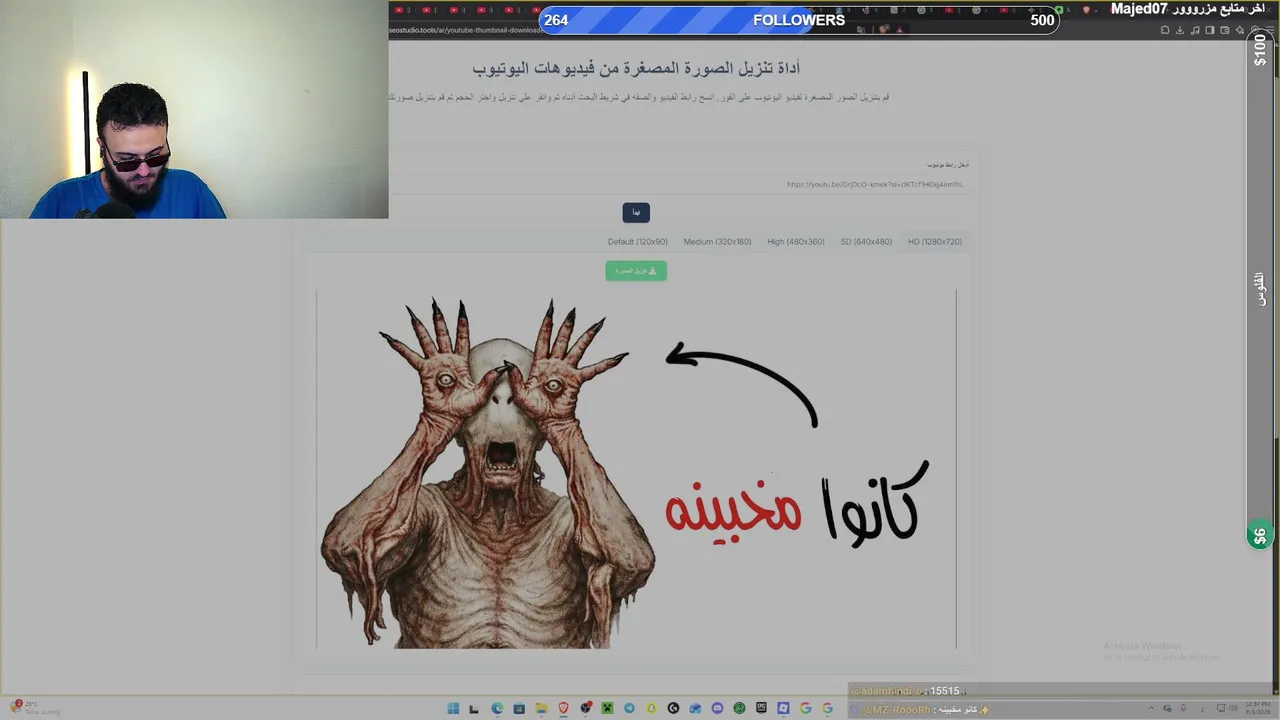1280x720 pixels.
Task: Toggle the browser sidebar panel icon
Action: click(x=1210, y=30)
